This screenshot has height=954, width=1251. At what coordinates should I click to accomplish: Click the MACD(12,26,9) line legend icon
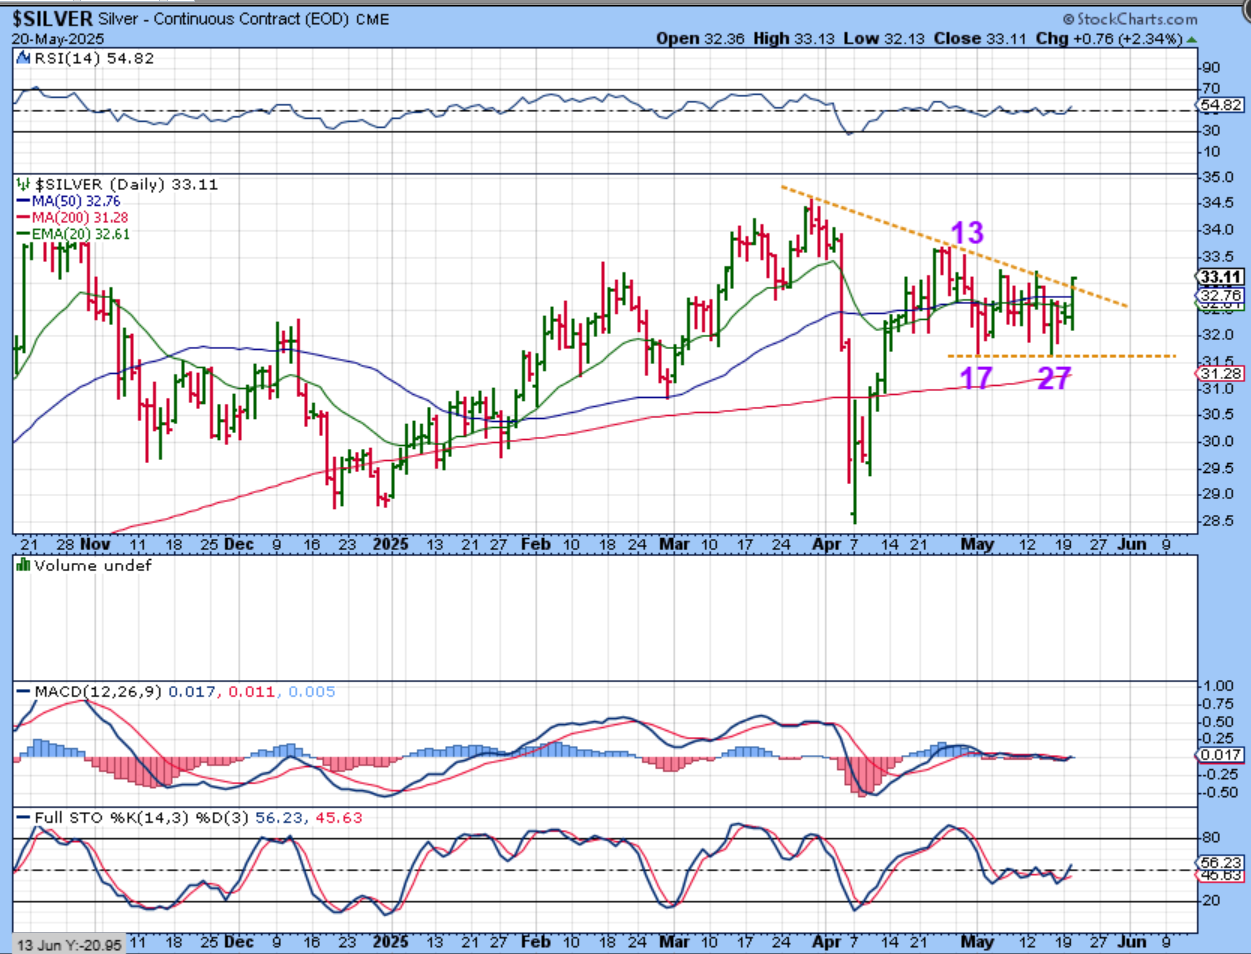(23, 692)
